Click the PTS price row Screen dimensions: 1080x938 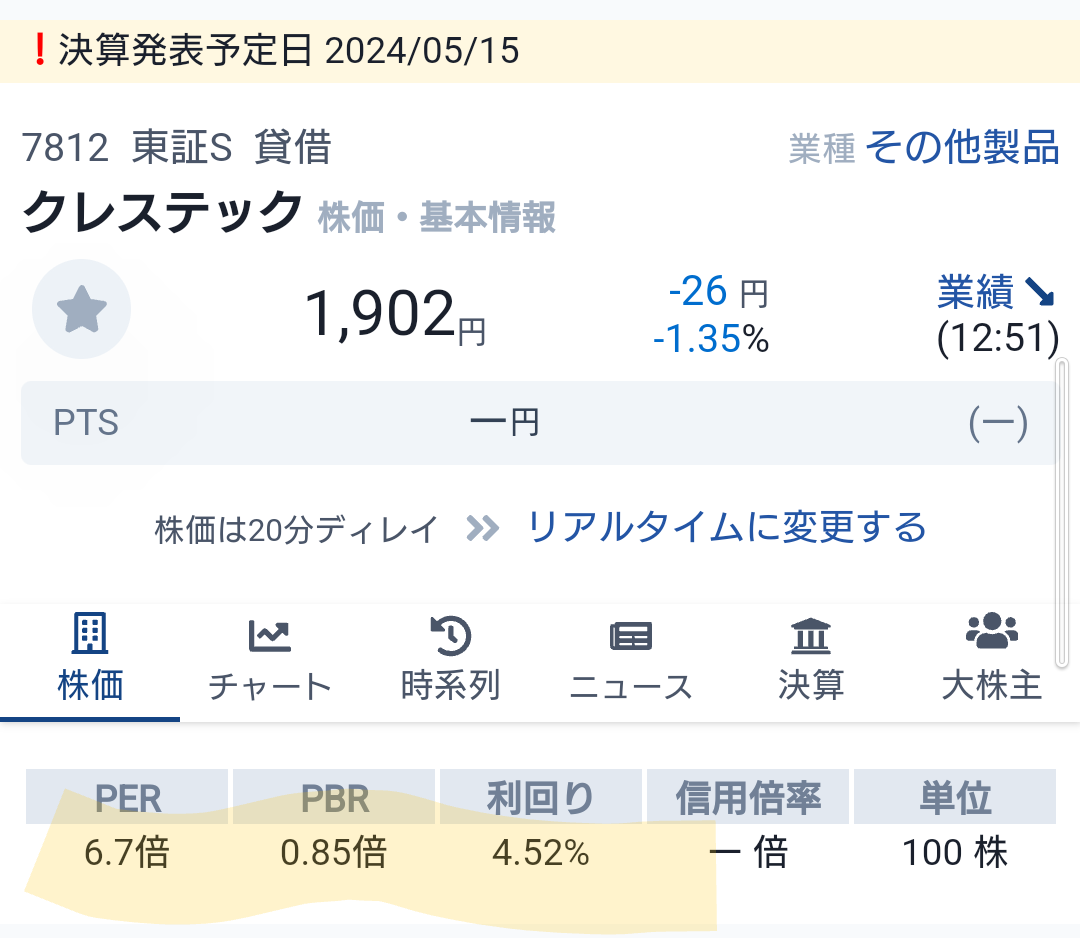540,423
